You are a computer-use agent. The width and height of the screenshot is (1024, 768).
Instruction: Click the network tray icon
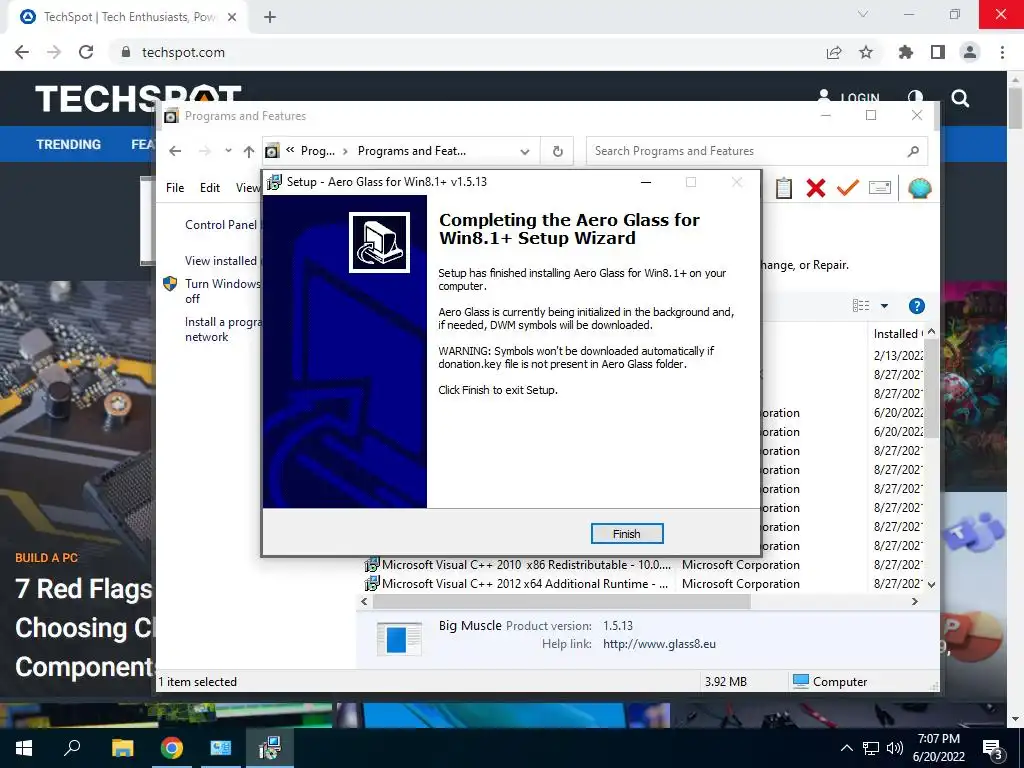[x=871, y=748]
